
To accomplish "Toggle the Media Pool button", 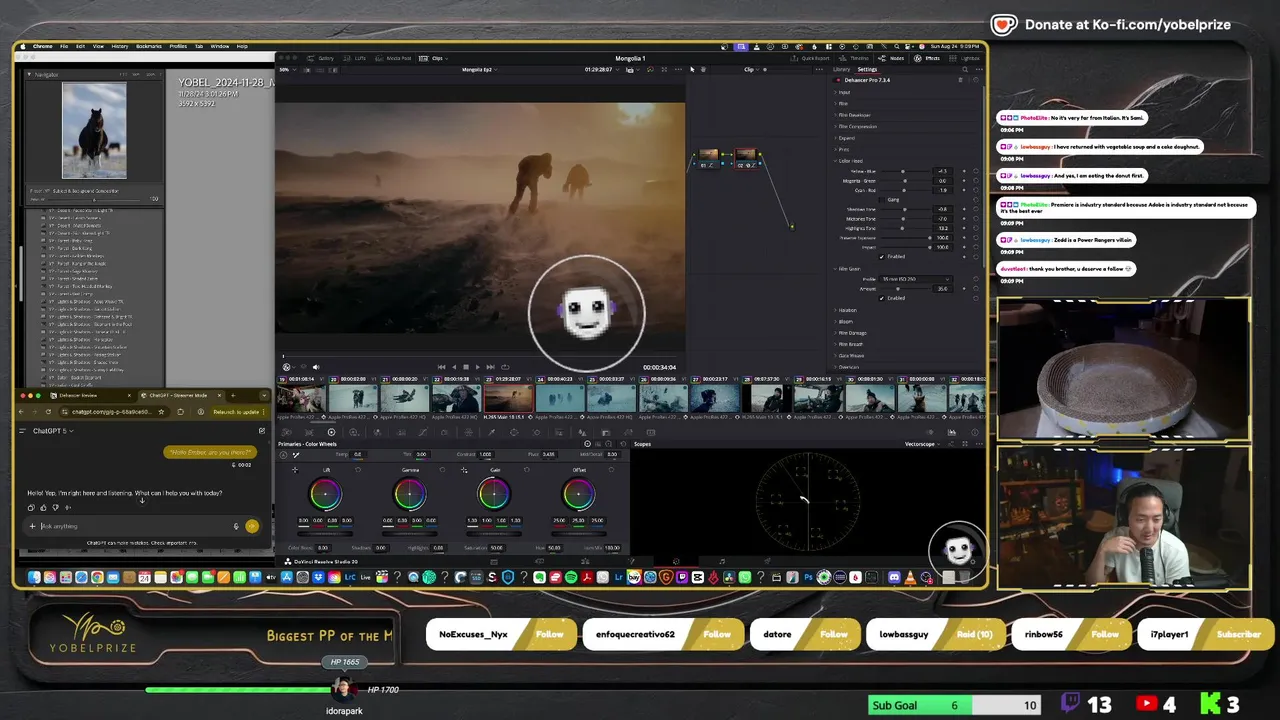I will [394, 58].
